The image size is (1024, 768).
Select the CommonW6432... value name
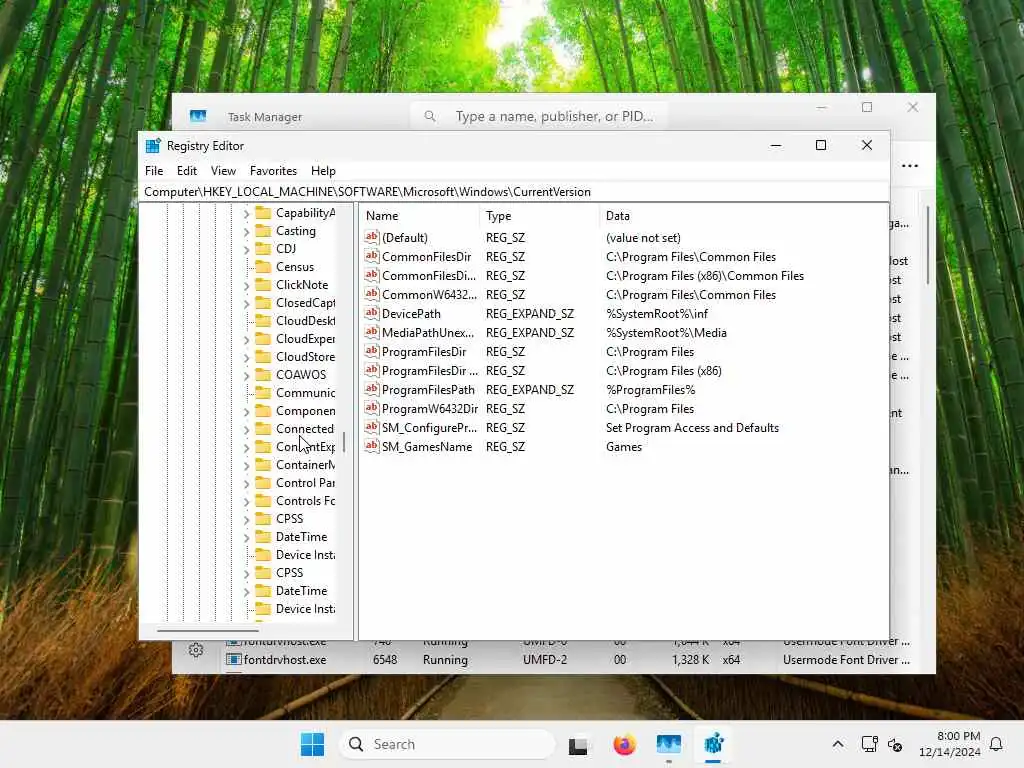(429, 295)
